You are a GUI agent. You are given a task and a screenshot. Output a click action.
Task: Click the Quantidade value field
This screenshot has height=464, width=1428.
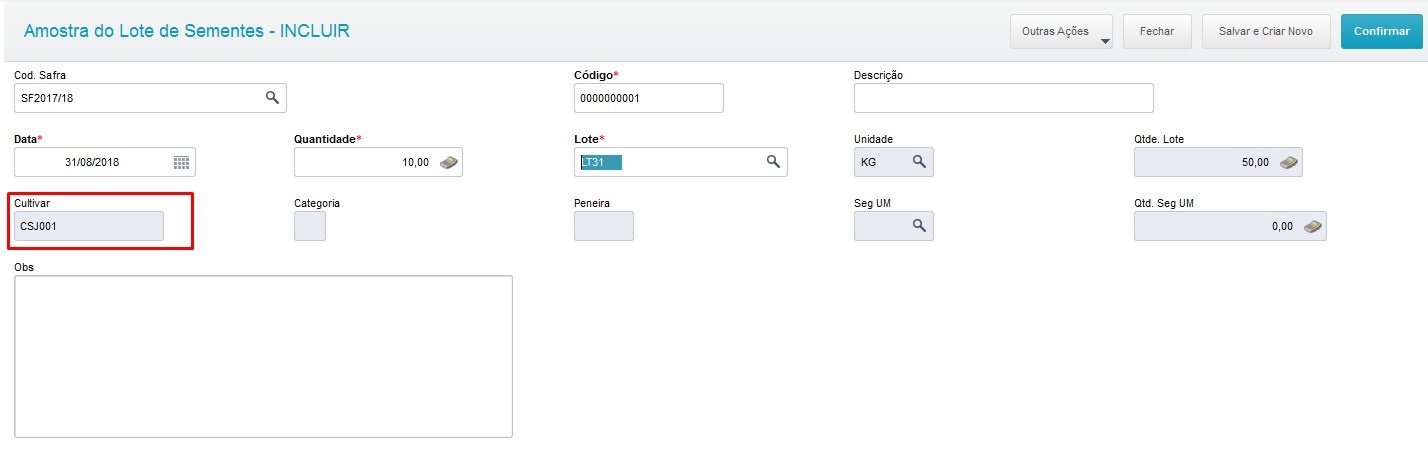tap(365, 162)
